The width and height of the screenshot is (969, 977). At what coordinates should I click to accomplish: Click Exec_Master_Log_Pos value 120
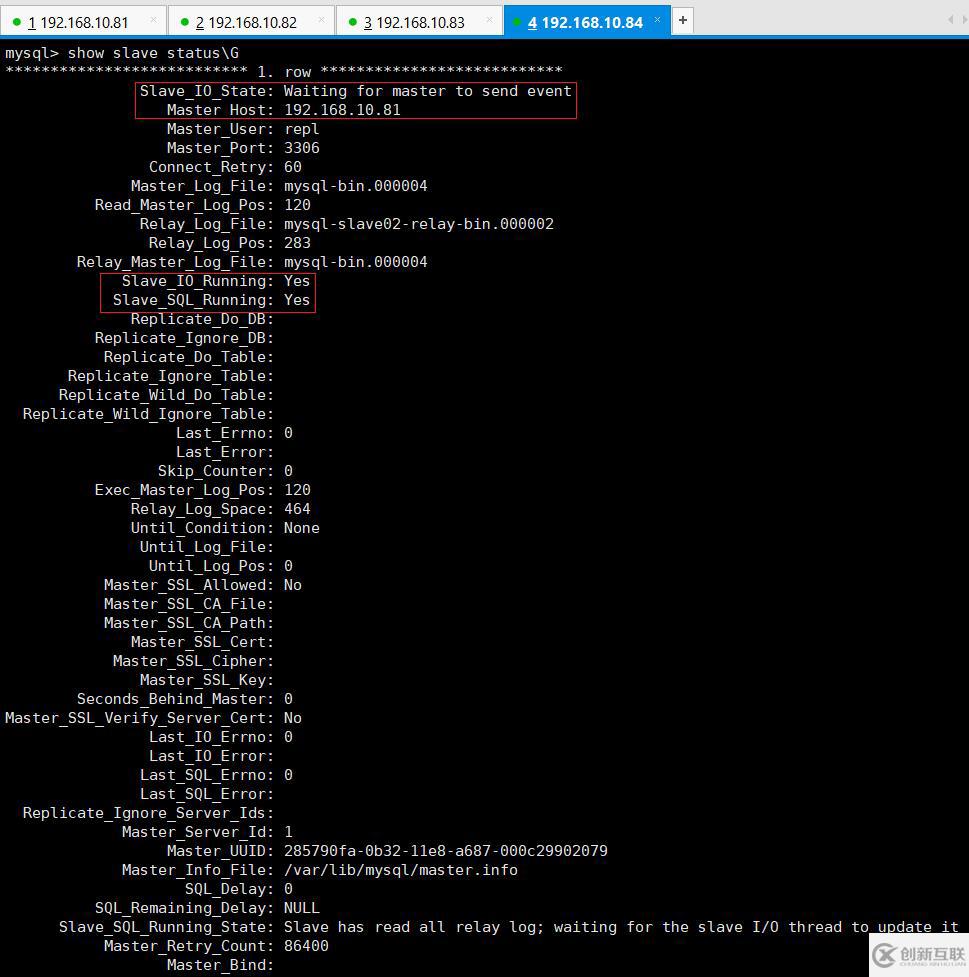[297, 490]
